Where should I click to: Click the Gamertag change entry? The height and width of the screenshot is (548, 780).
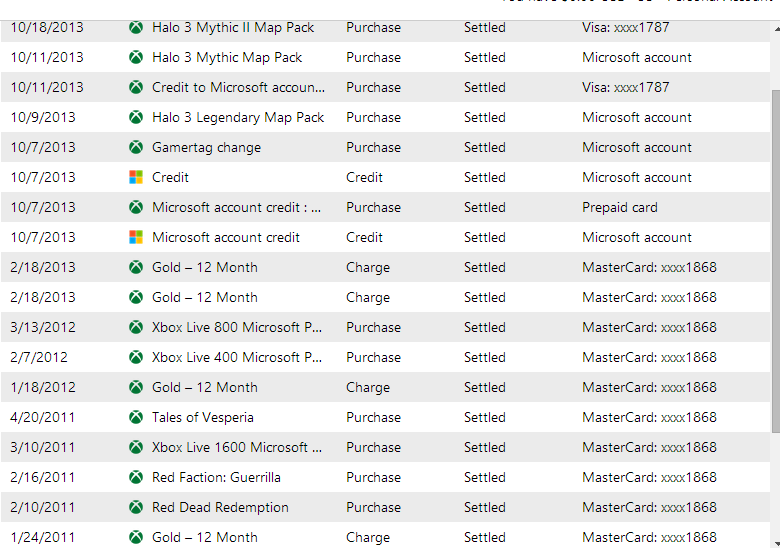click(206, 147)
